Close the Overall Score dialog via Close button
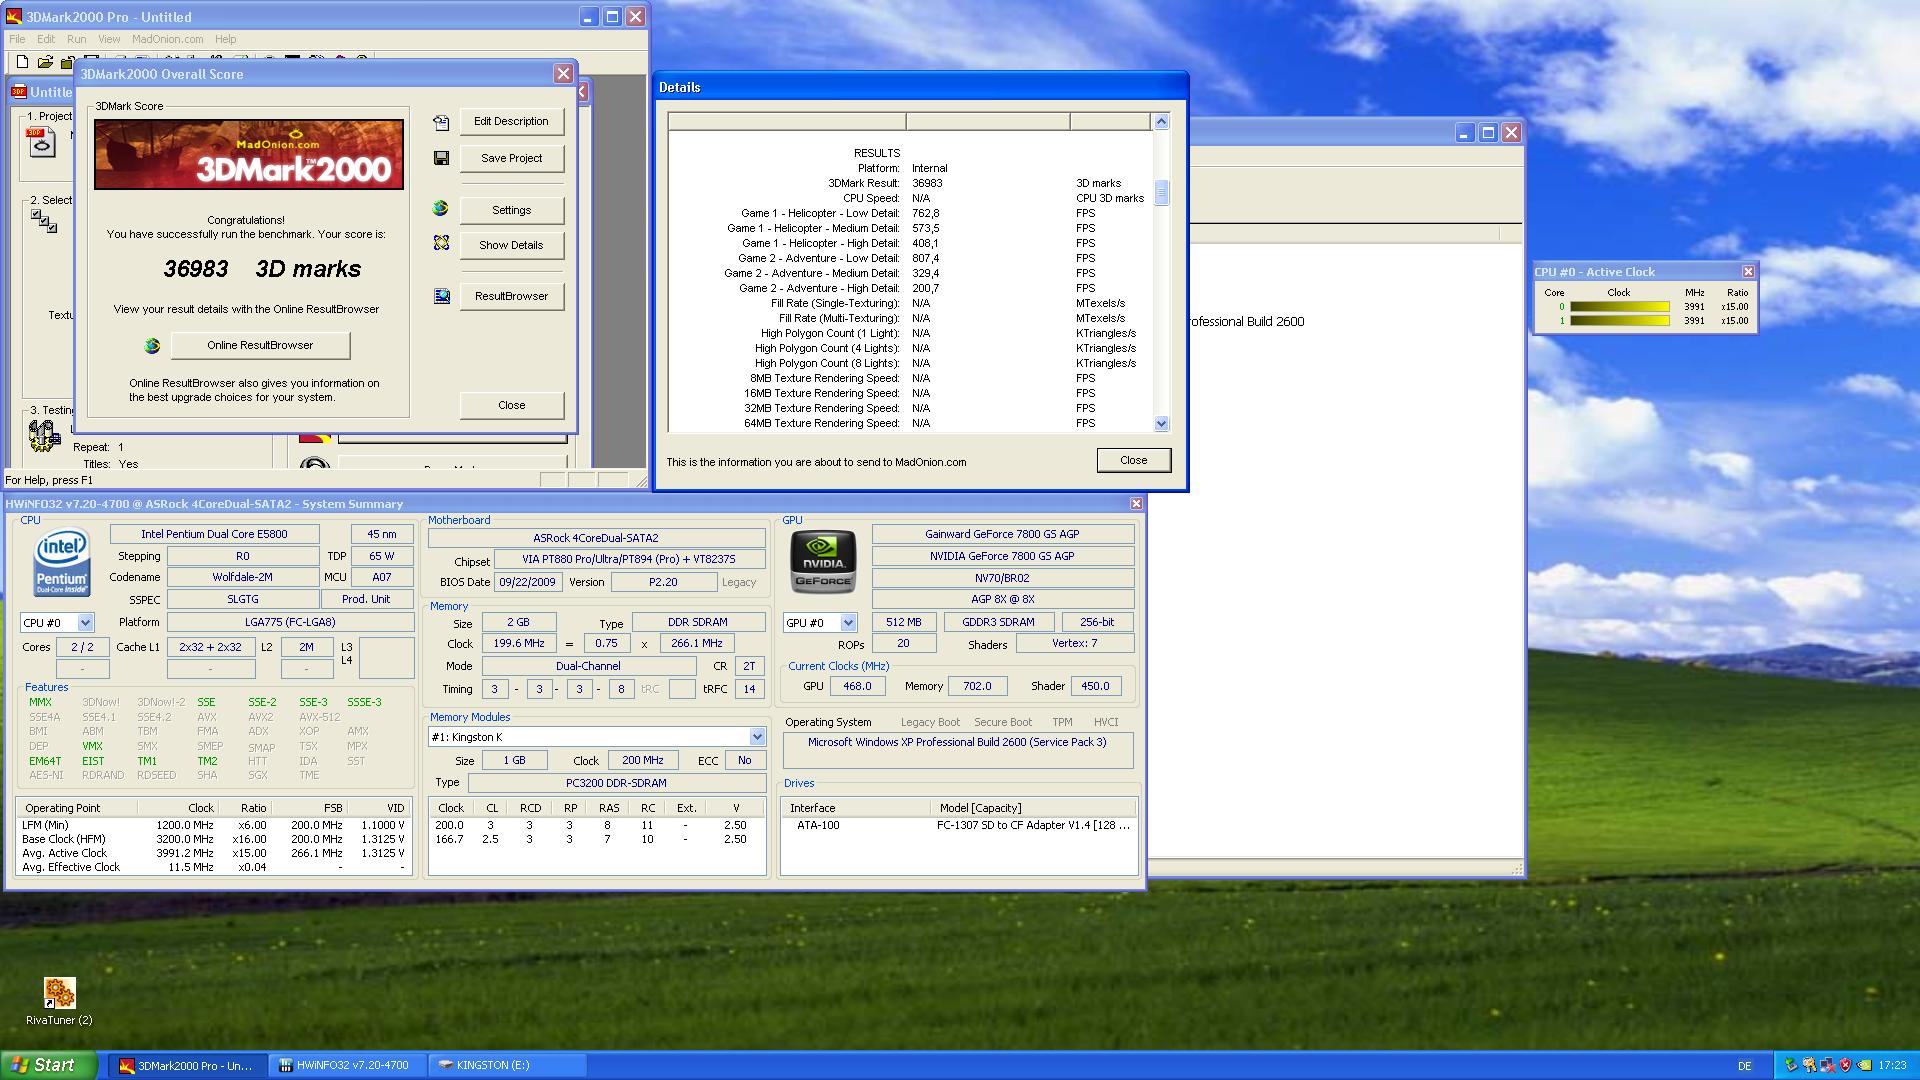This screenshot has height=1080, width=1920. 511,405
